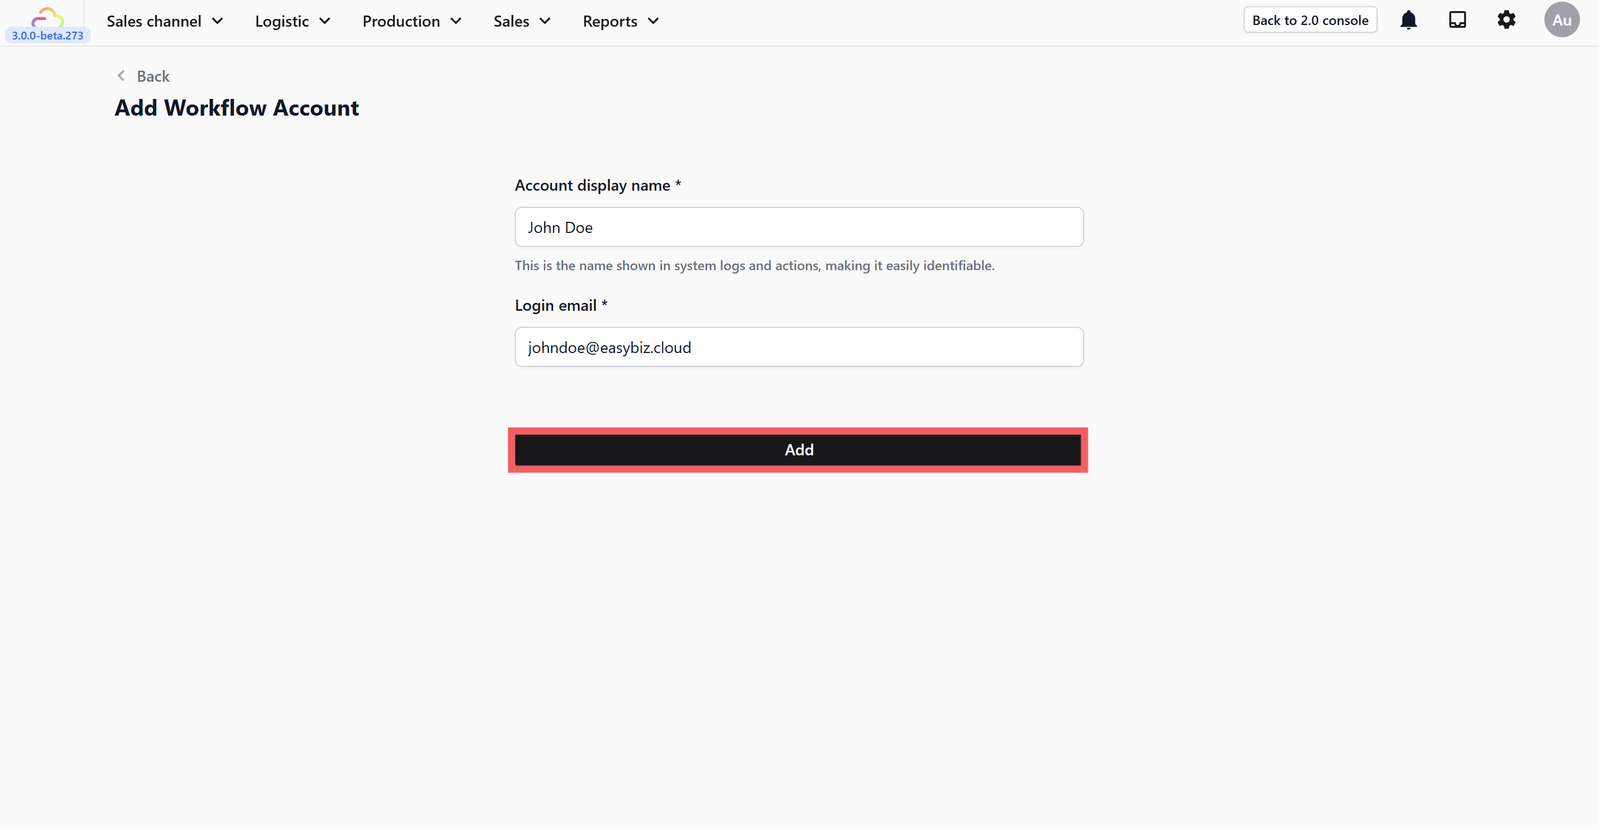This screenshot has height=830, width=1600.
Task: Click the Au avatar circle
Action: coord(1561,19)
